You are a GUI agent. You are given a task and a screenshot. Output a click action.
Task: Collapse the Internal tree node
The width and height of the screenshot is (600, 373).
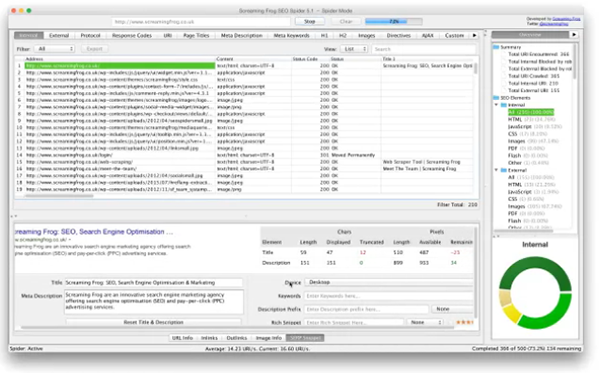coord(496,105)
